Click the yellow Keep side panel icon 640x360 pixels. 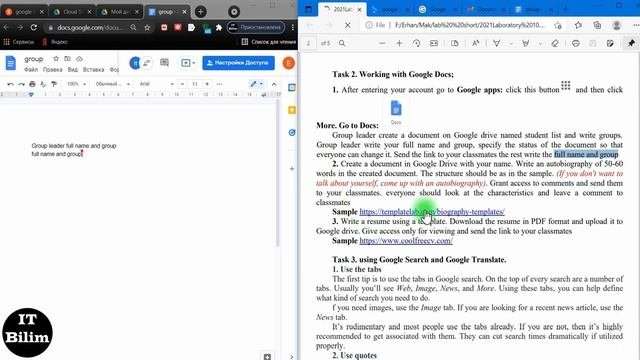click(292, 110)
